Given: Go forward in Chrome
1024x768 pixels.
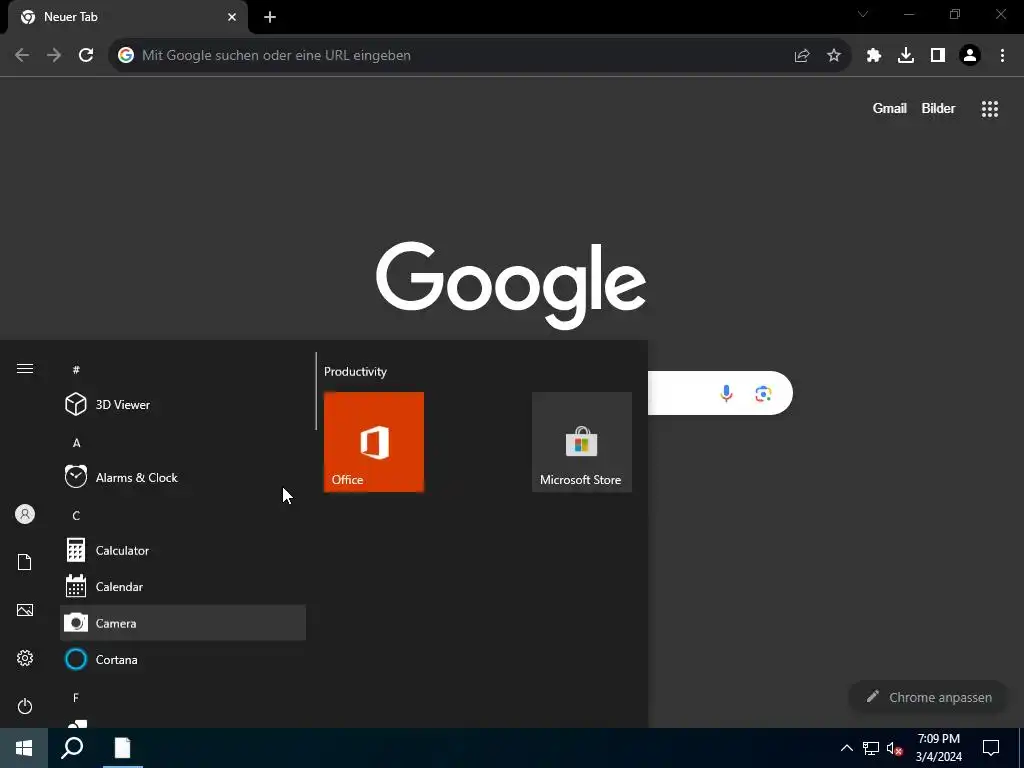Looking at the screenshot, I should [54, 56].
